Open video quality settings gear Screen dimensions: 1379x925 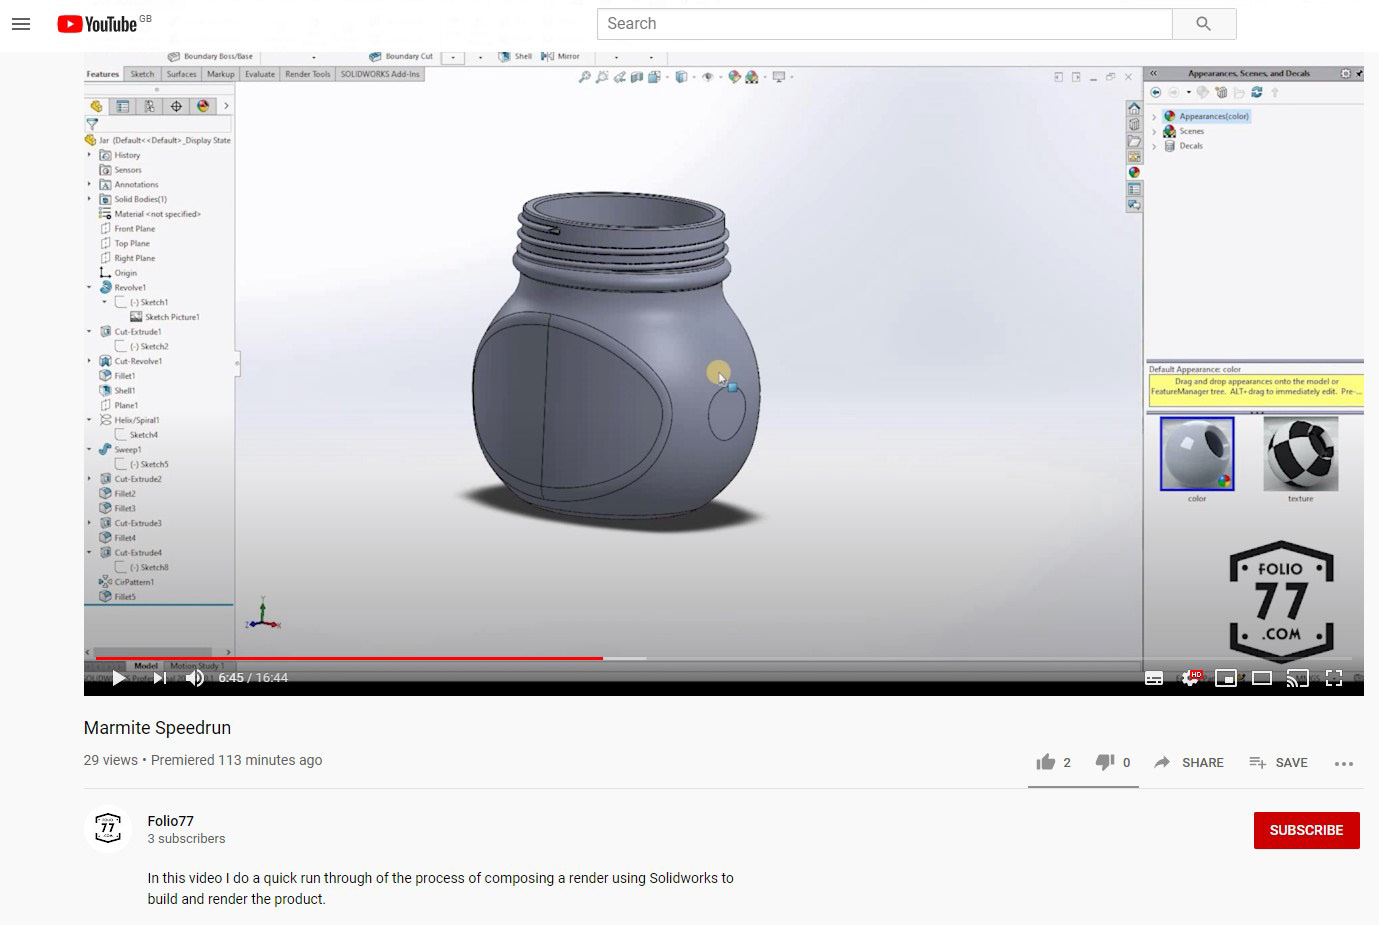pos(1190,678)
